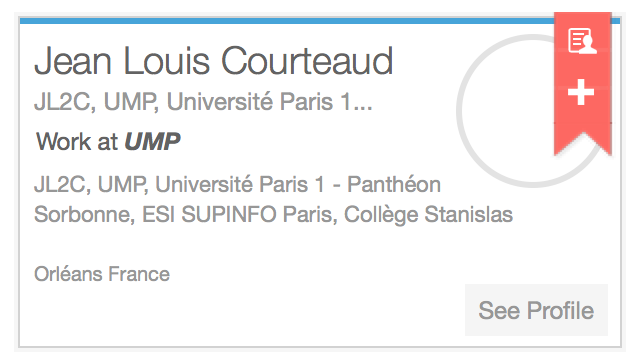
Task: Click the contact card icon on red ribbon
Action: (582, 41)
